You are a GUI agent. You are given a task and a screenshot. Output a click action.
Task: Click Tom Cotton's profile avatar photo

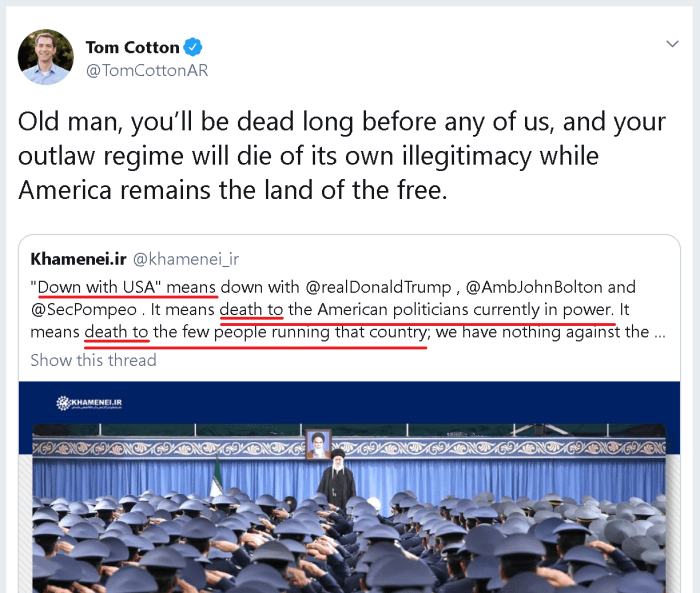click(x=46, y=57)
